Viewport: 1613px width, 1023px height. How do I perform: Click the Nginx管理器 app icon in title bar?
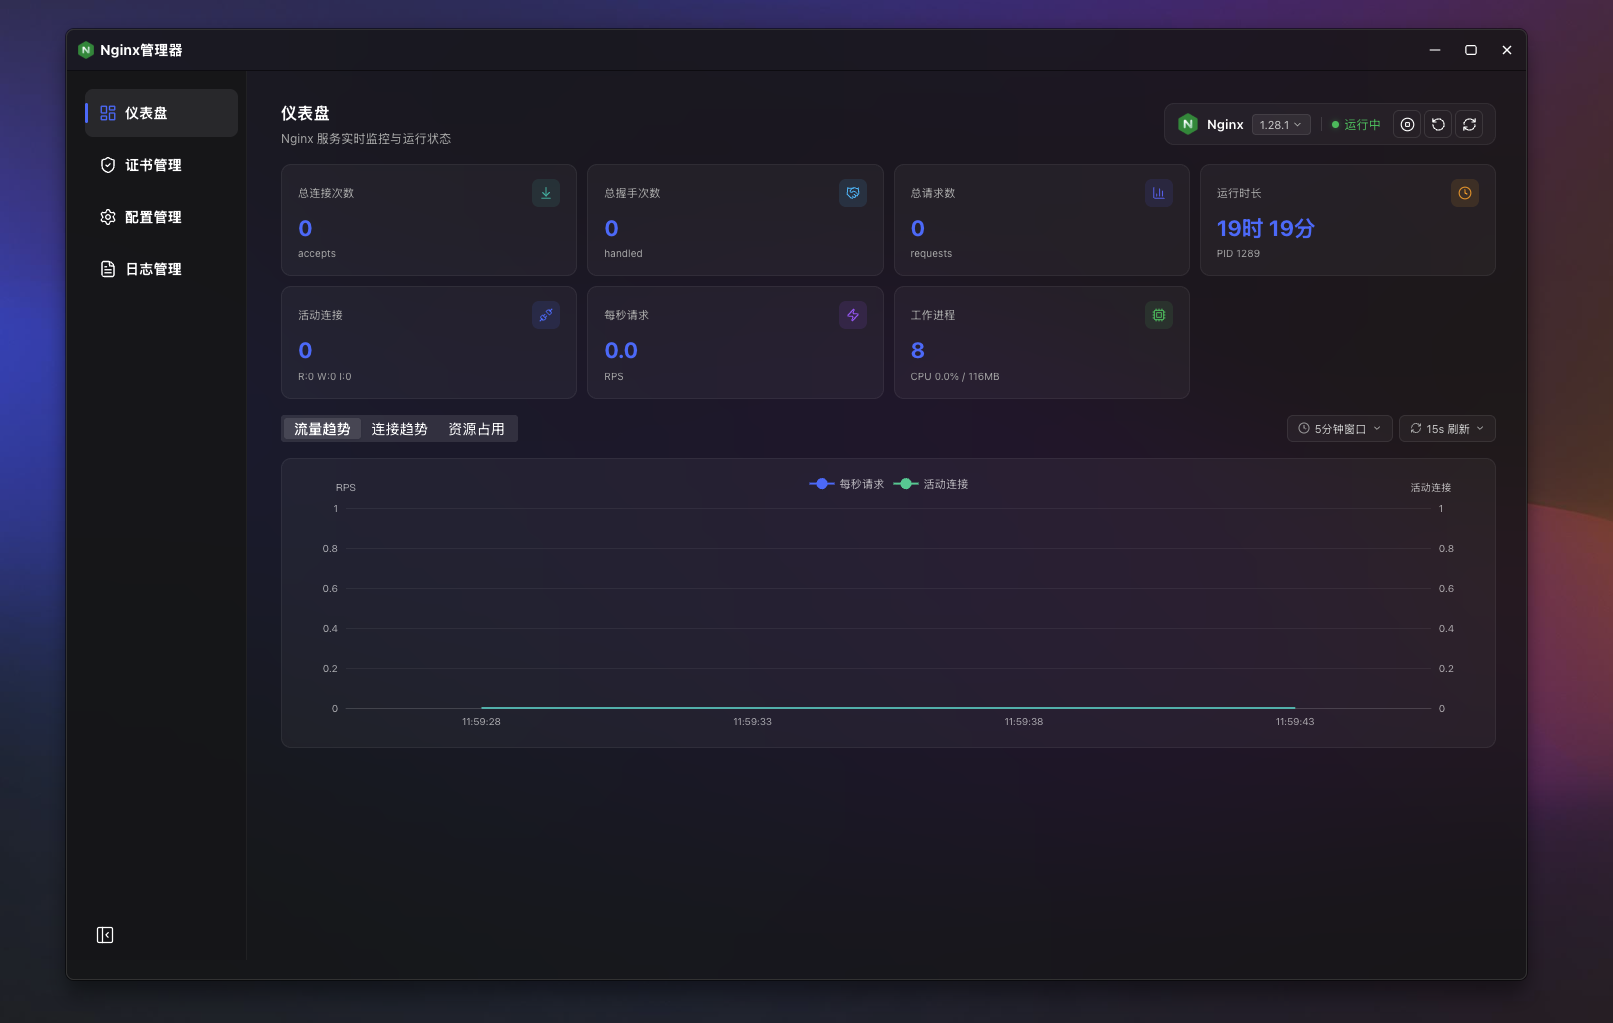(86, 50)
